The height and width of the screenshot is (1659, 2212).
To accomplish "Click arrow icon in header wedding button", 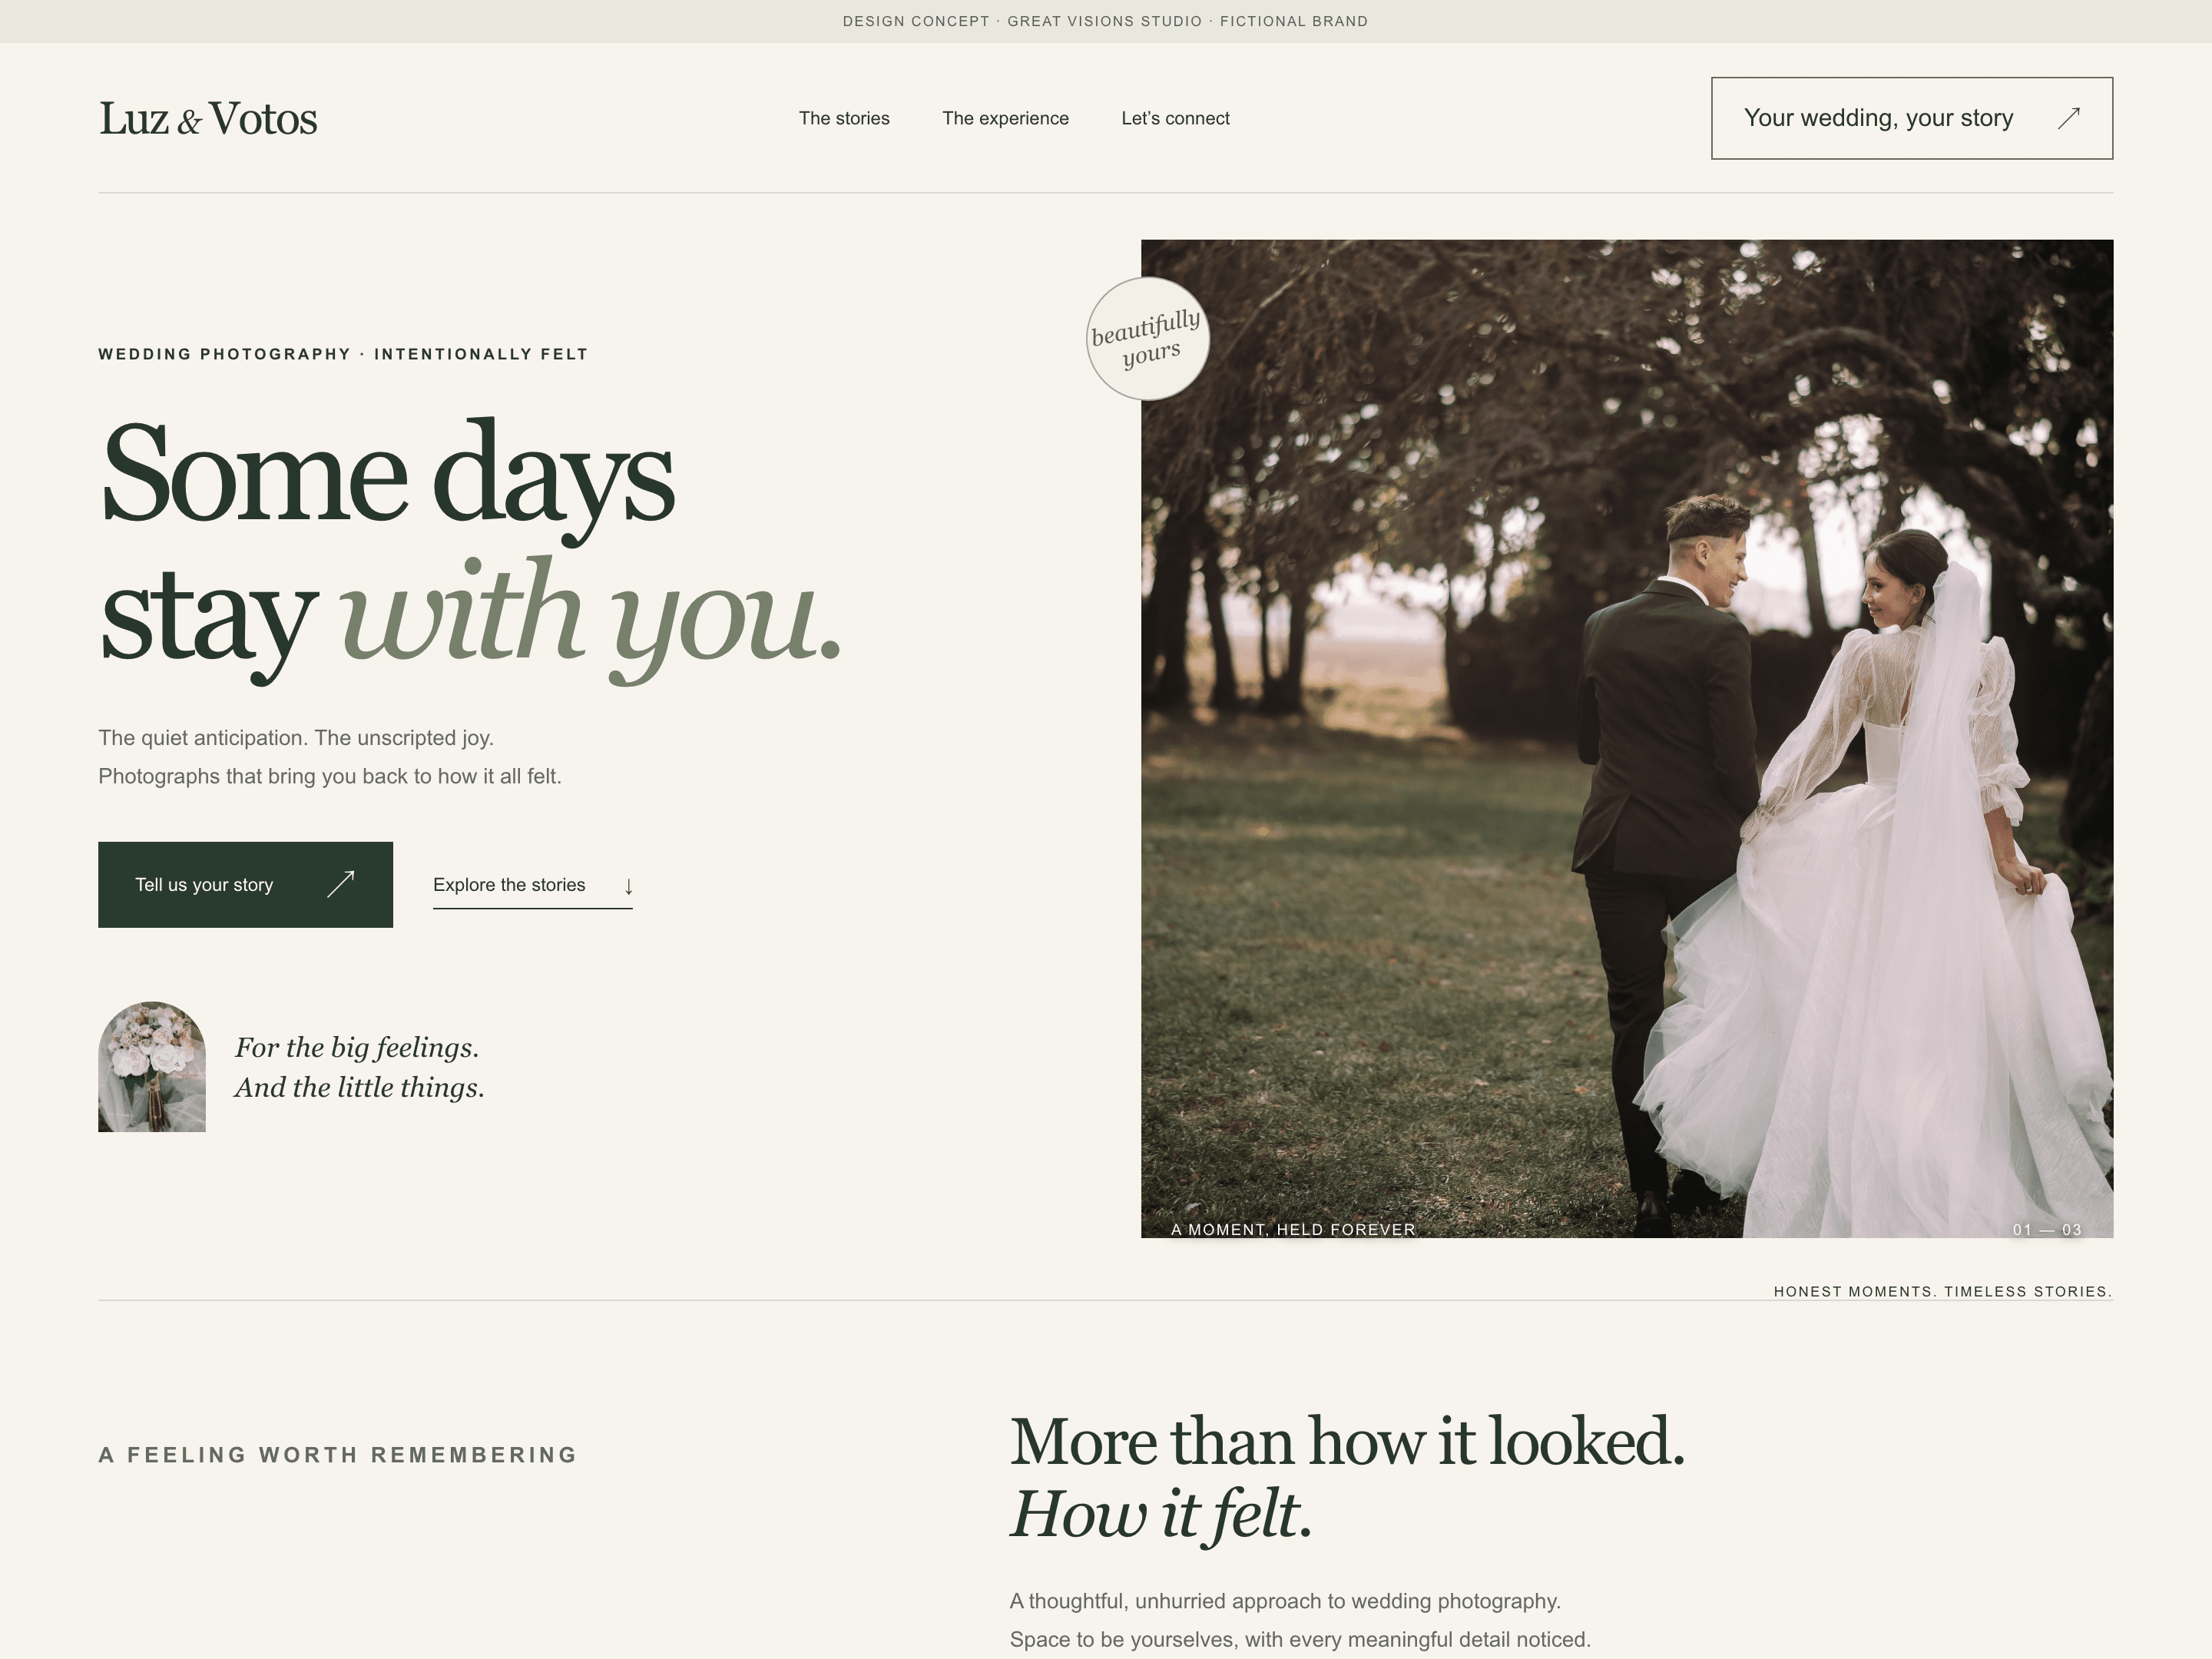I will [2069, 118].
